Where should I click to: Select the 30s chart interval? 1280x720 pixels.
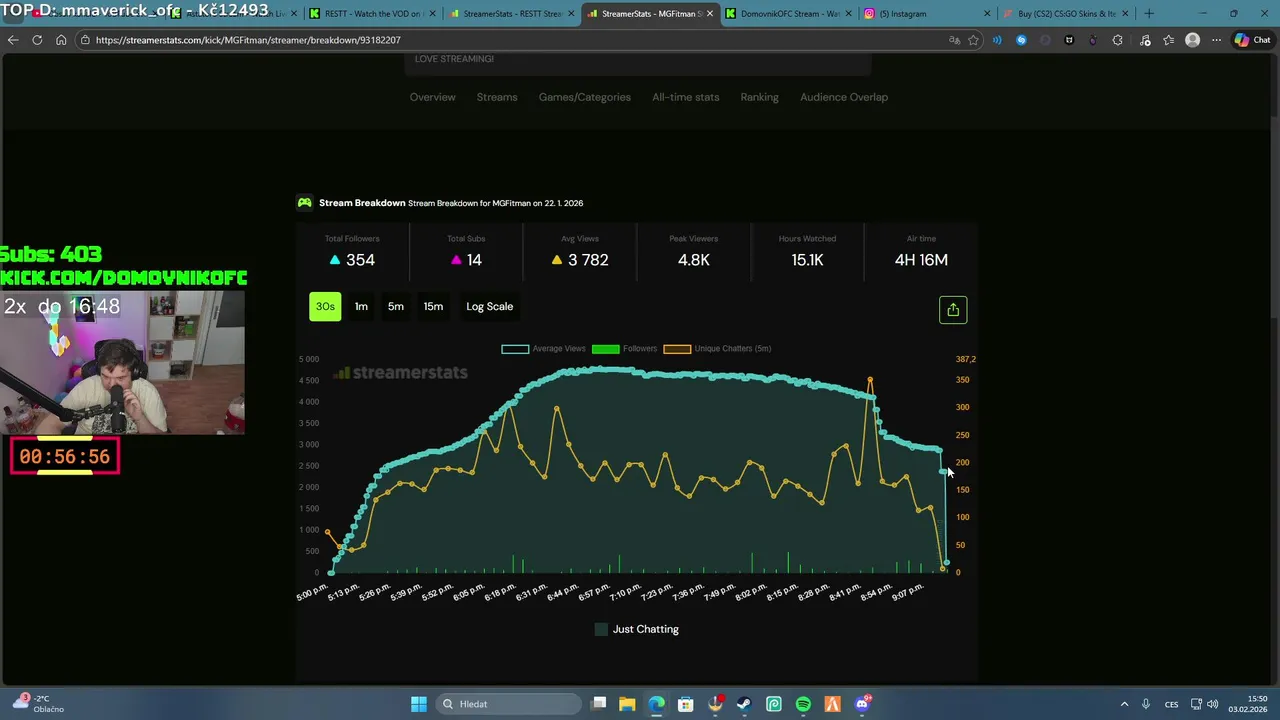pos(325,307)
